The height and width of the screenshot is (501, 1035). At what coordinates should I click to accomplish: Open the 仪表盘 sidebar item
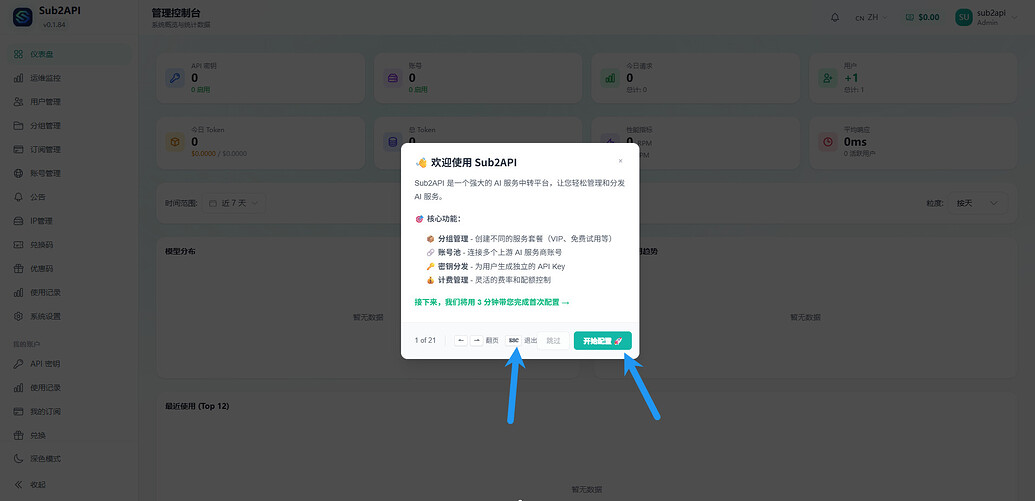coord(69,54)
